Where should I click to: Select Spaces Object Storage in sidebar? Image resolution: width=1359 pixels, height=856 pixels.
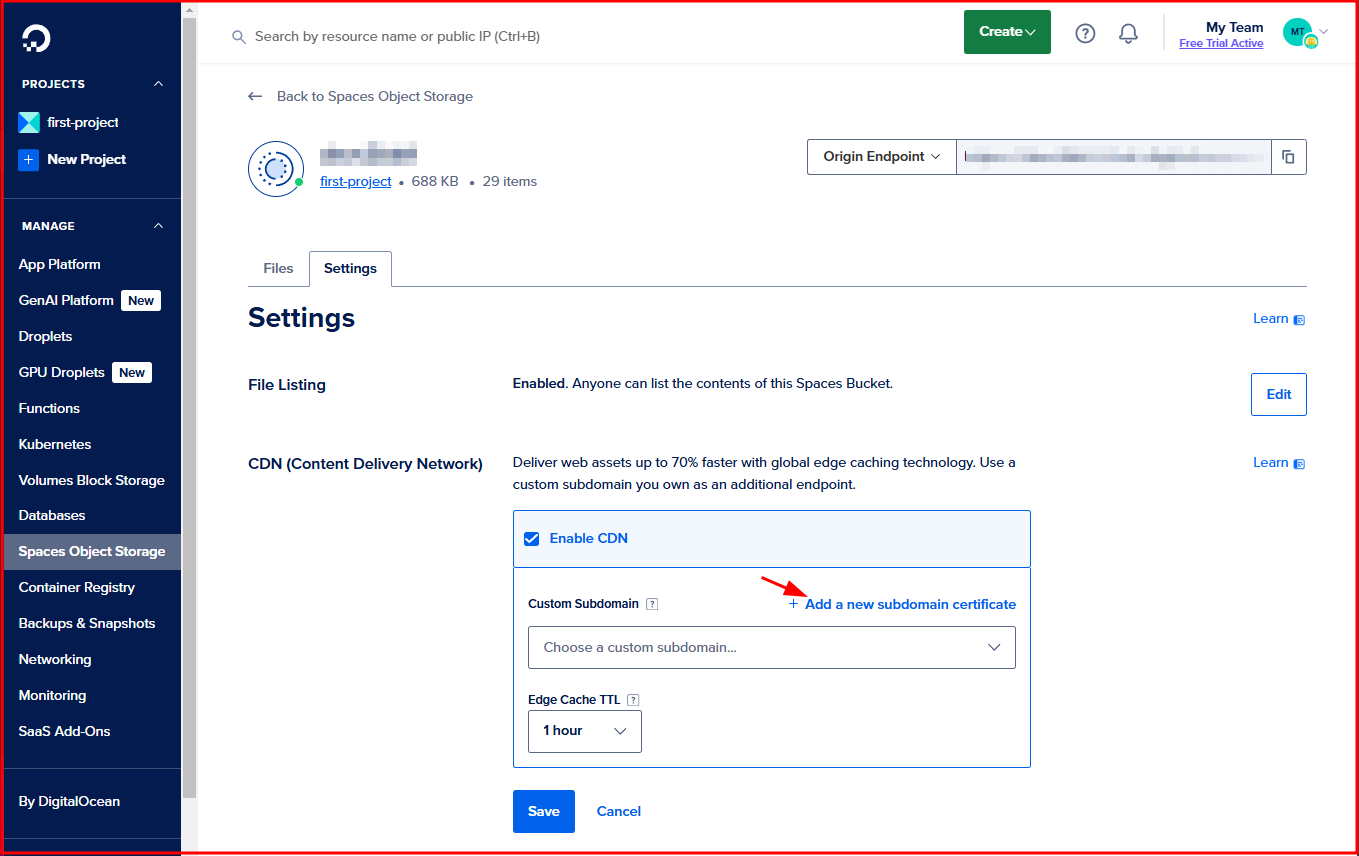92,551
